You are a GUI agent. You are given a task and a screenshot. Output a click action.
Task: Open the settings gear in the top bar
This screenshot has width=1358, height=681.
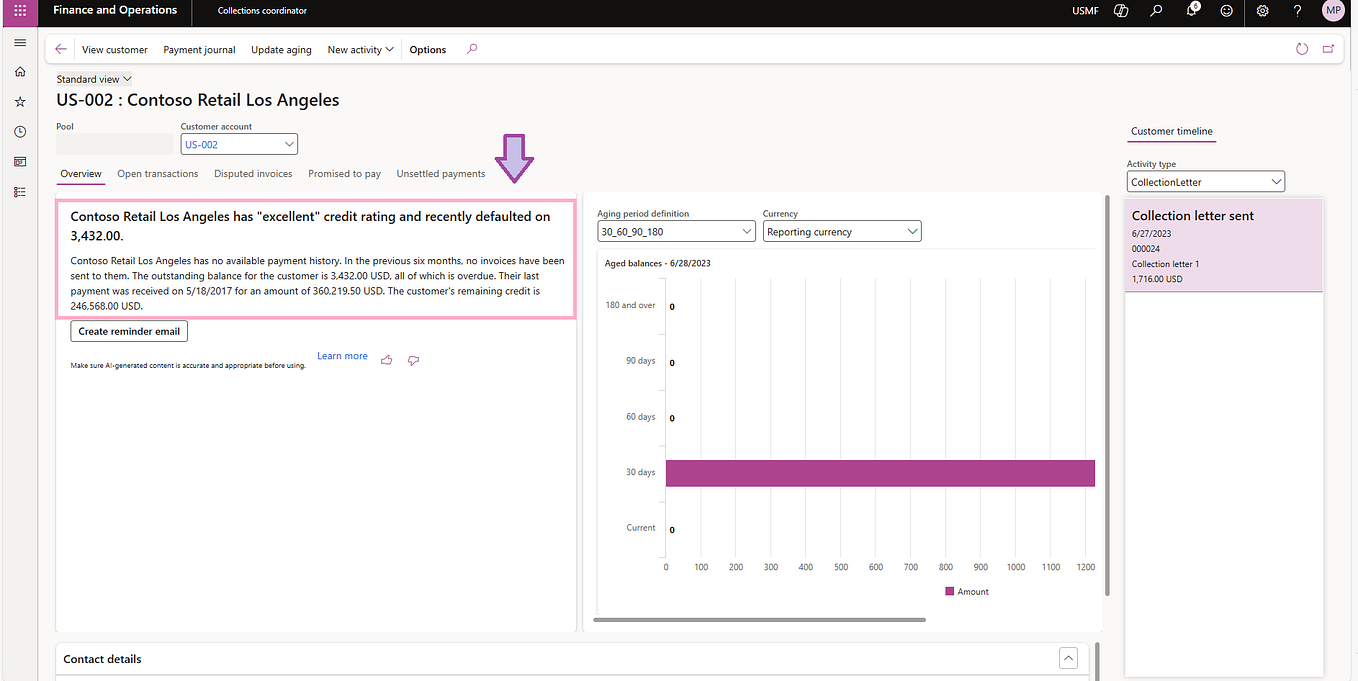(x=1262, y=12)
